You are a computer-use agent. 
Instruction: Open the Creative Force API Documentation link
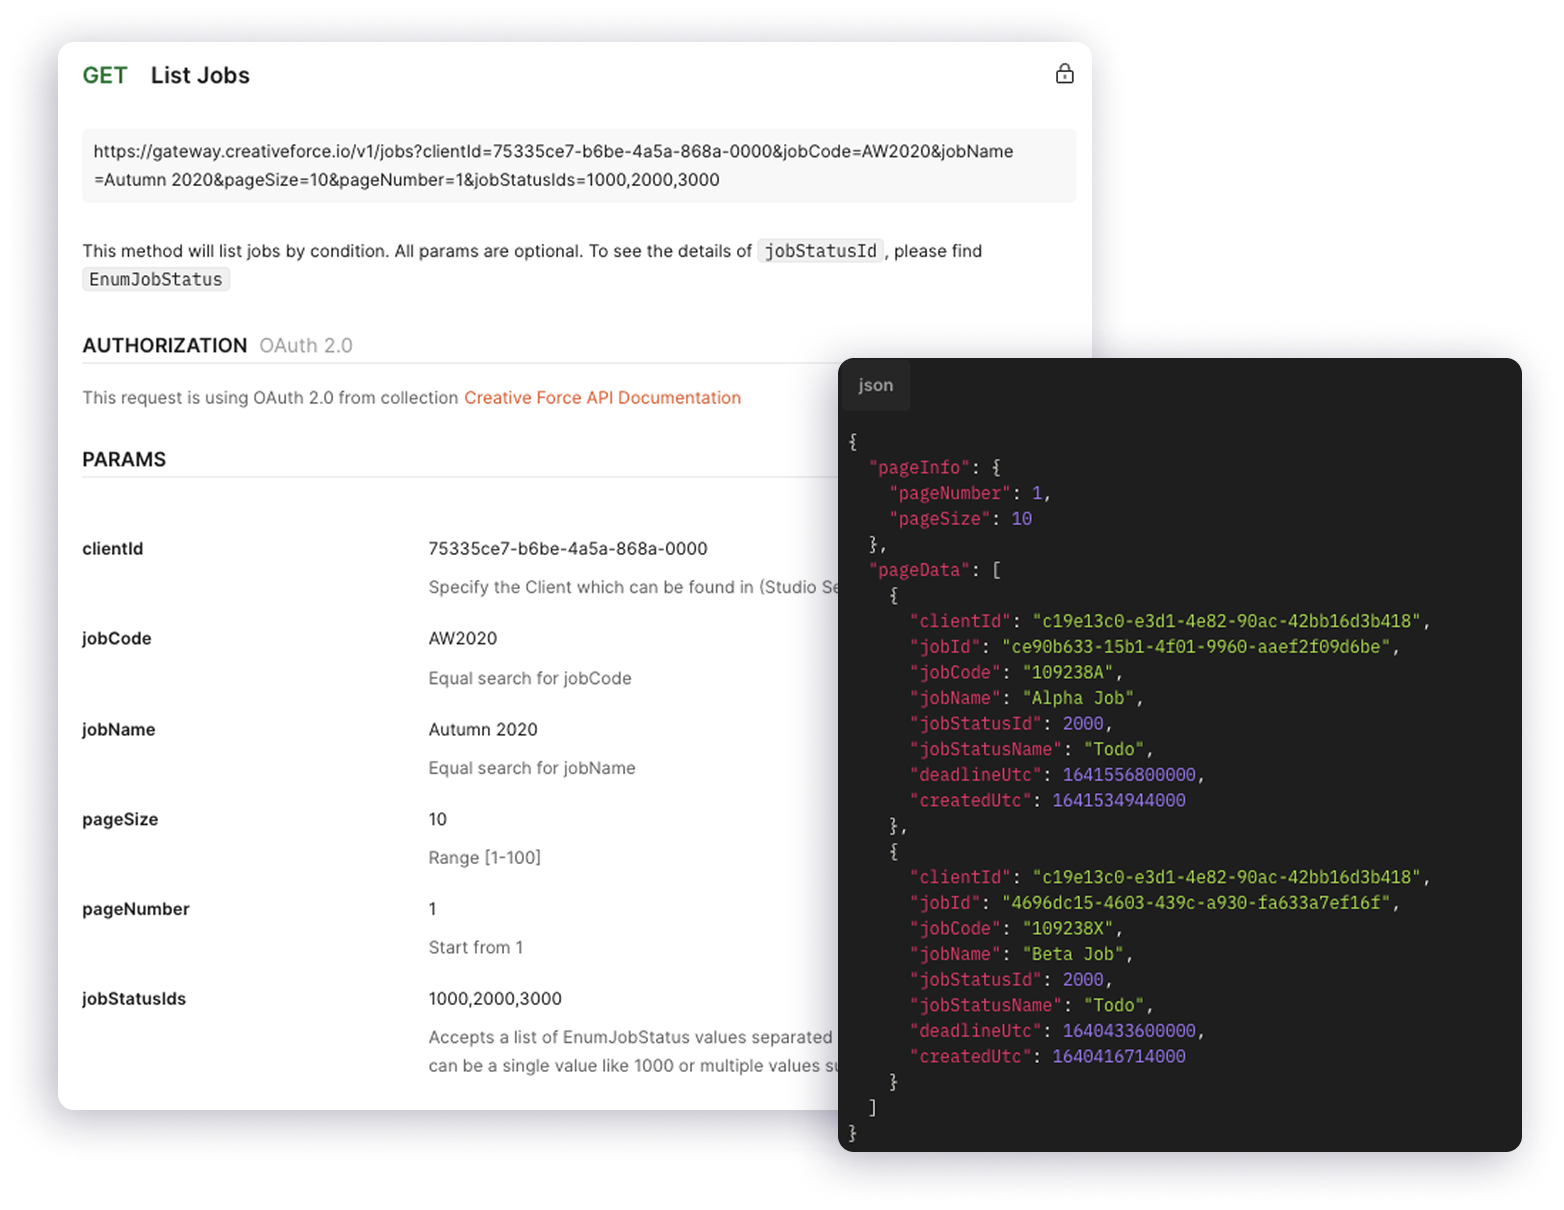[x=602, y=398]
